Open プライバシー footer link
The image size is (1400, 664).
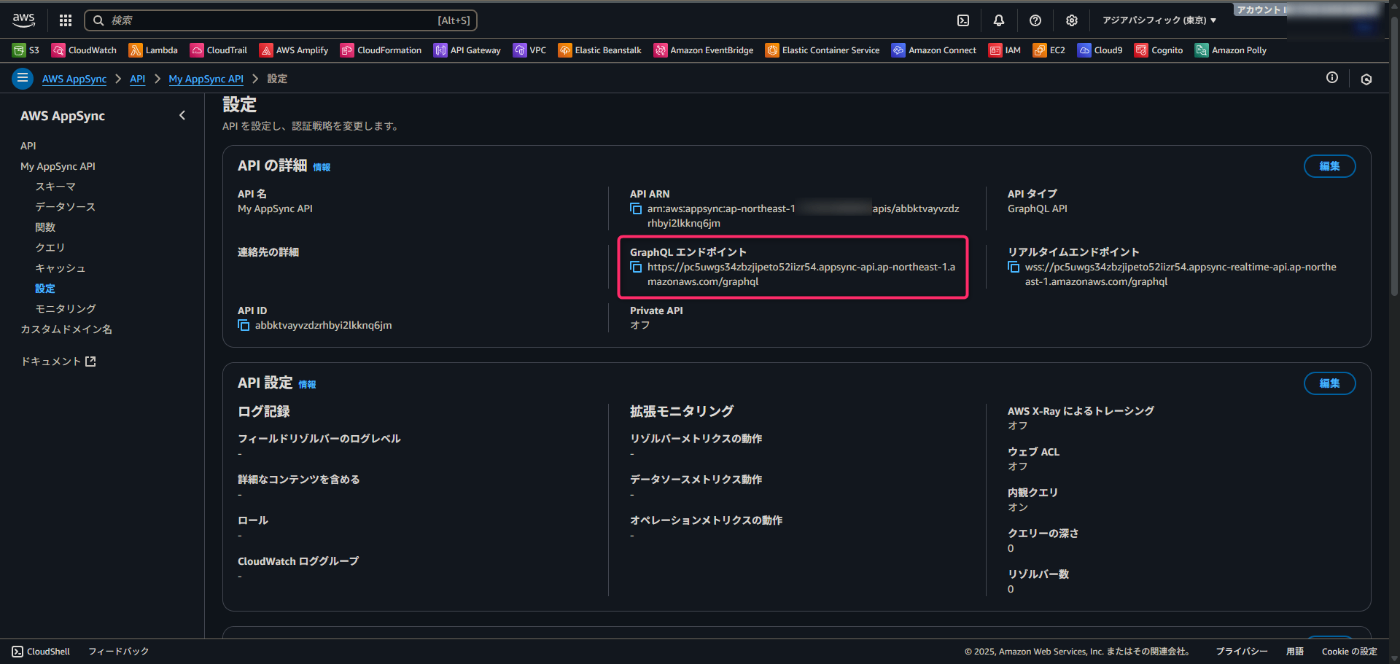(1241, 651)
